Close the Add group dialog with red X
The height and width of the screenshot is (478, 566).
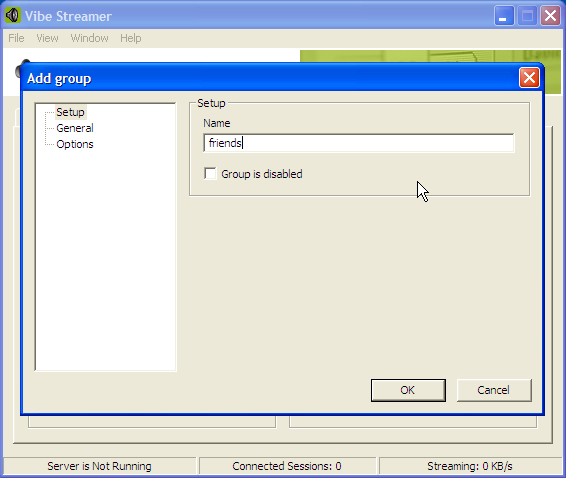coord(529,78)
